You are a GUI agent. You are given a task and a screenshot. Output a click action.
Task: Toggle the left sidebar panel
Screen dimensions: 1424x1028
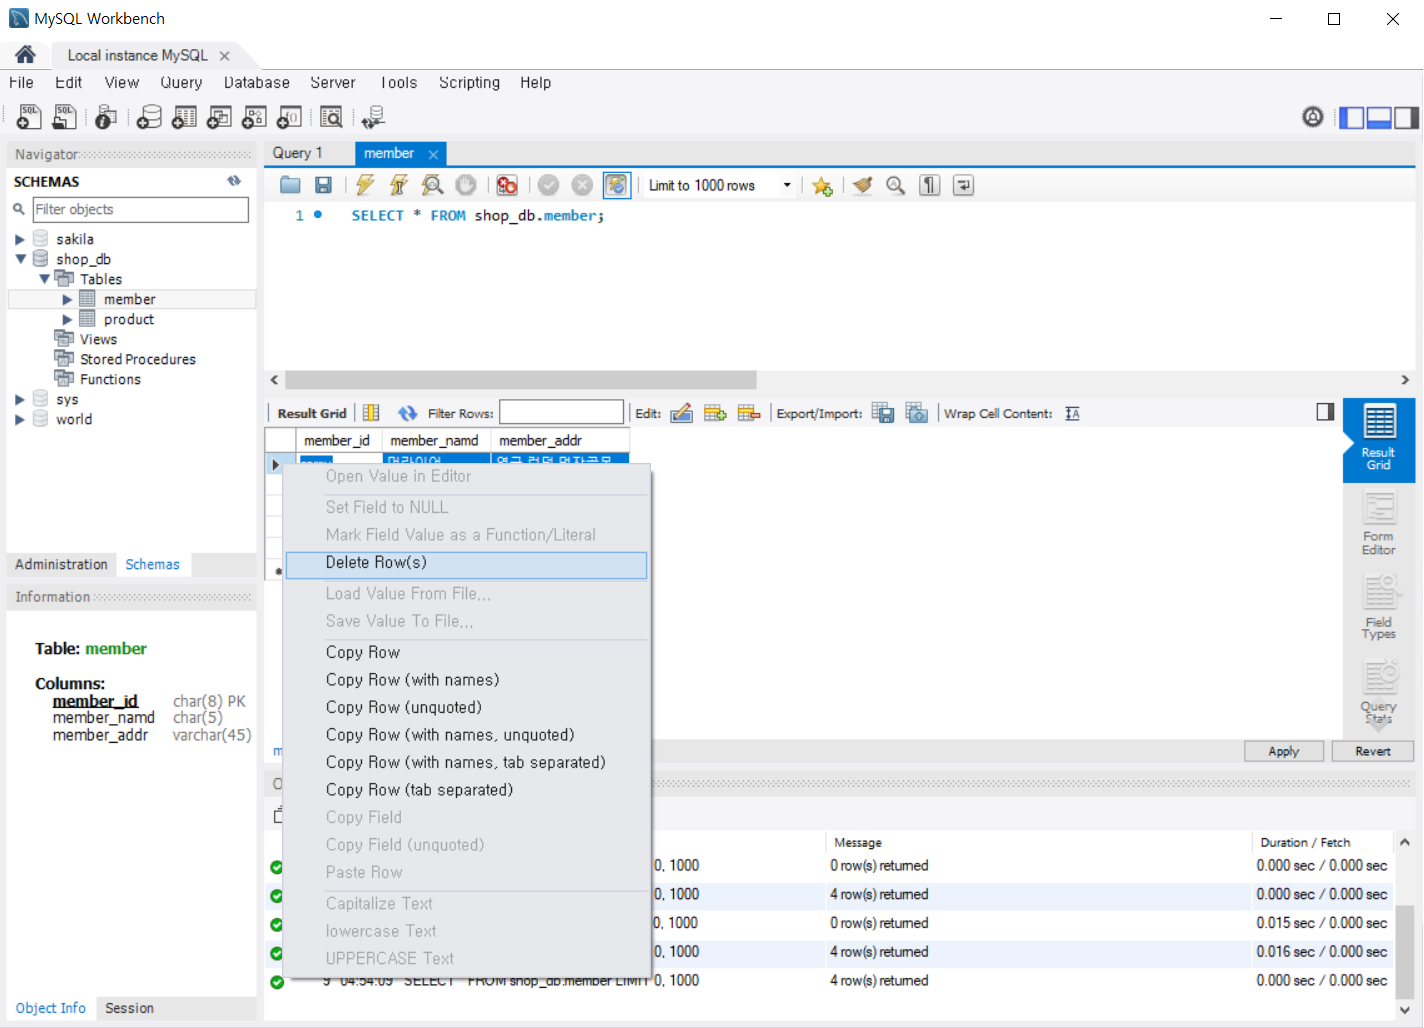tap(1351, 118)
